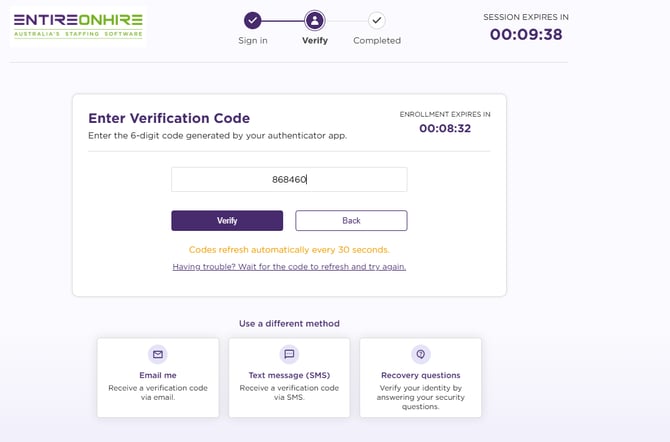Select the Sign in step label
The height and width of the screenshot is (442, 670).
pos(253,41)
